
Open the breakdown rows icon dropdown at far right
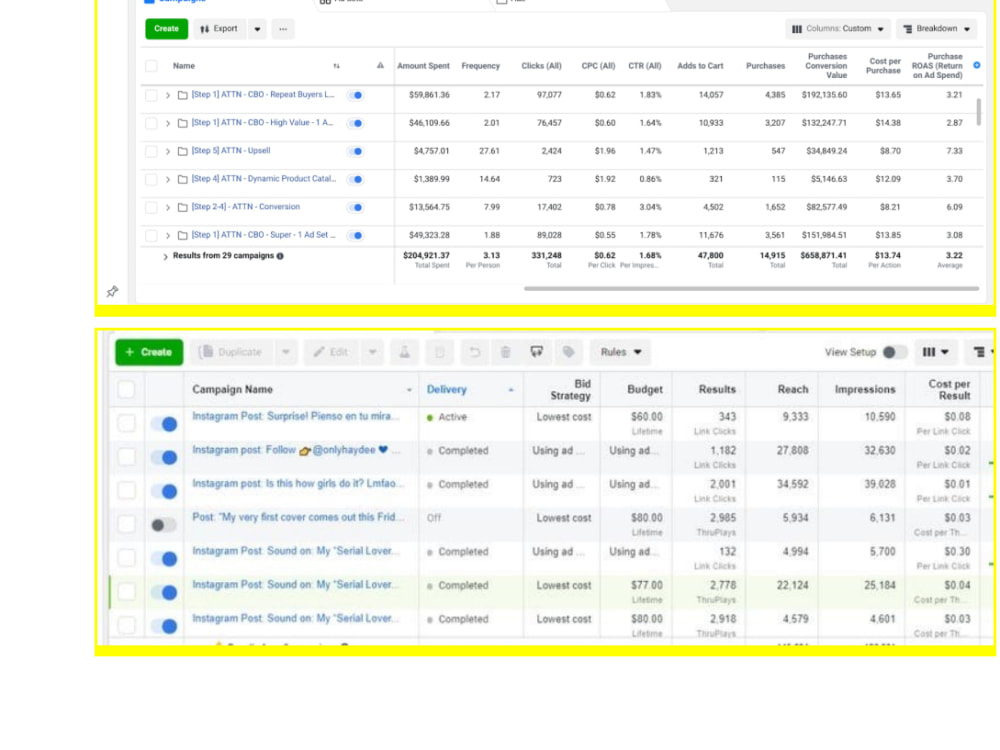pyautogui.click(x=982, y=352)
